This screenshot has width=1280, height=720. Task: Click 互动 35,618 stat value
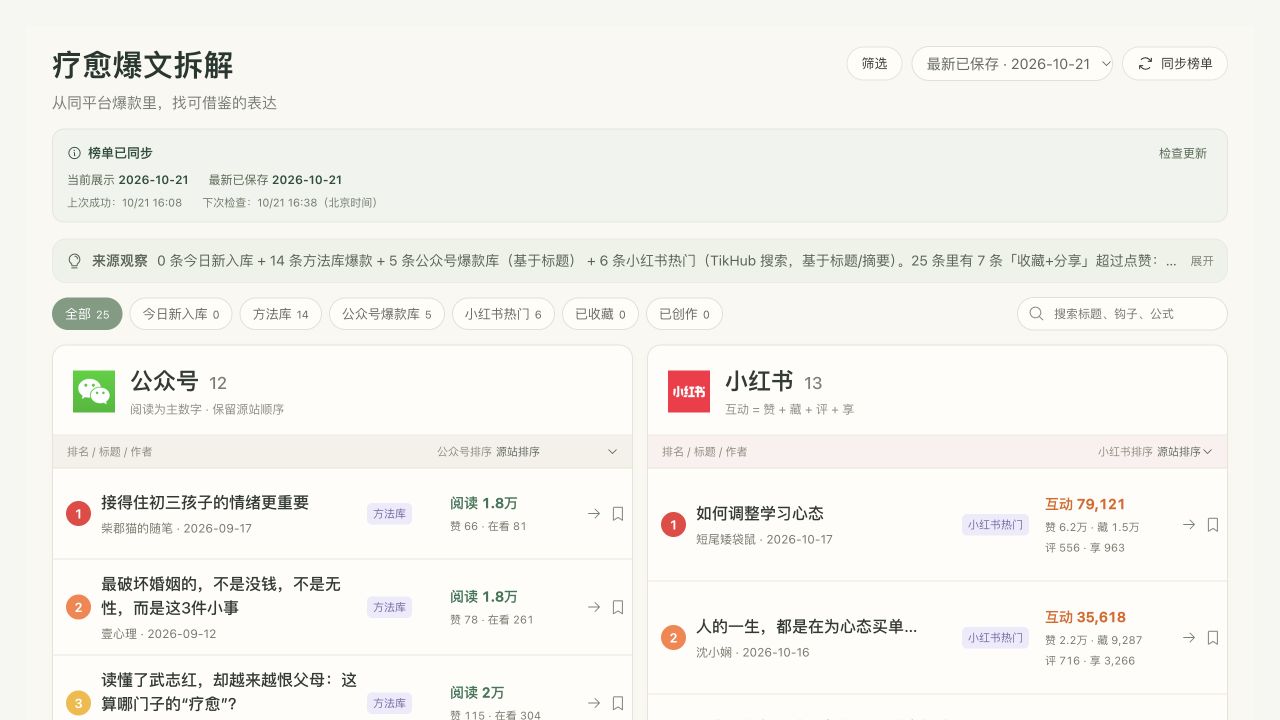(x=1085, y=617)
